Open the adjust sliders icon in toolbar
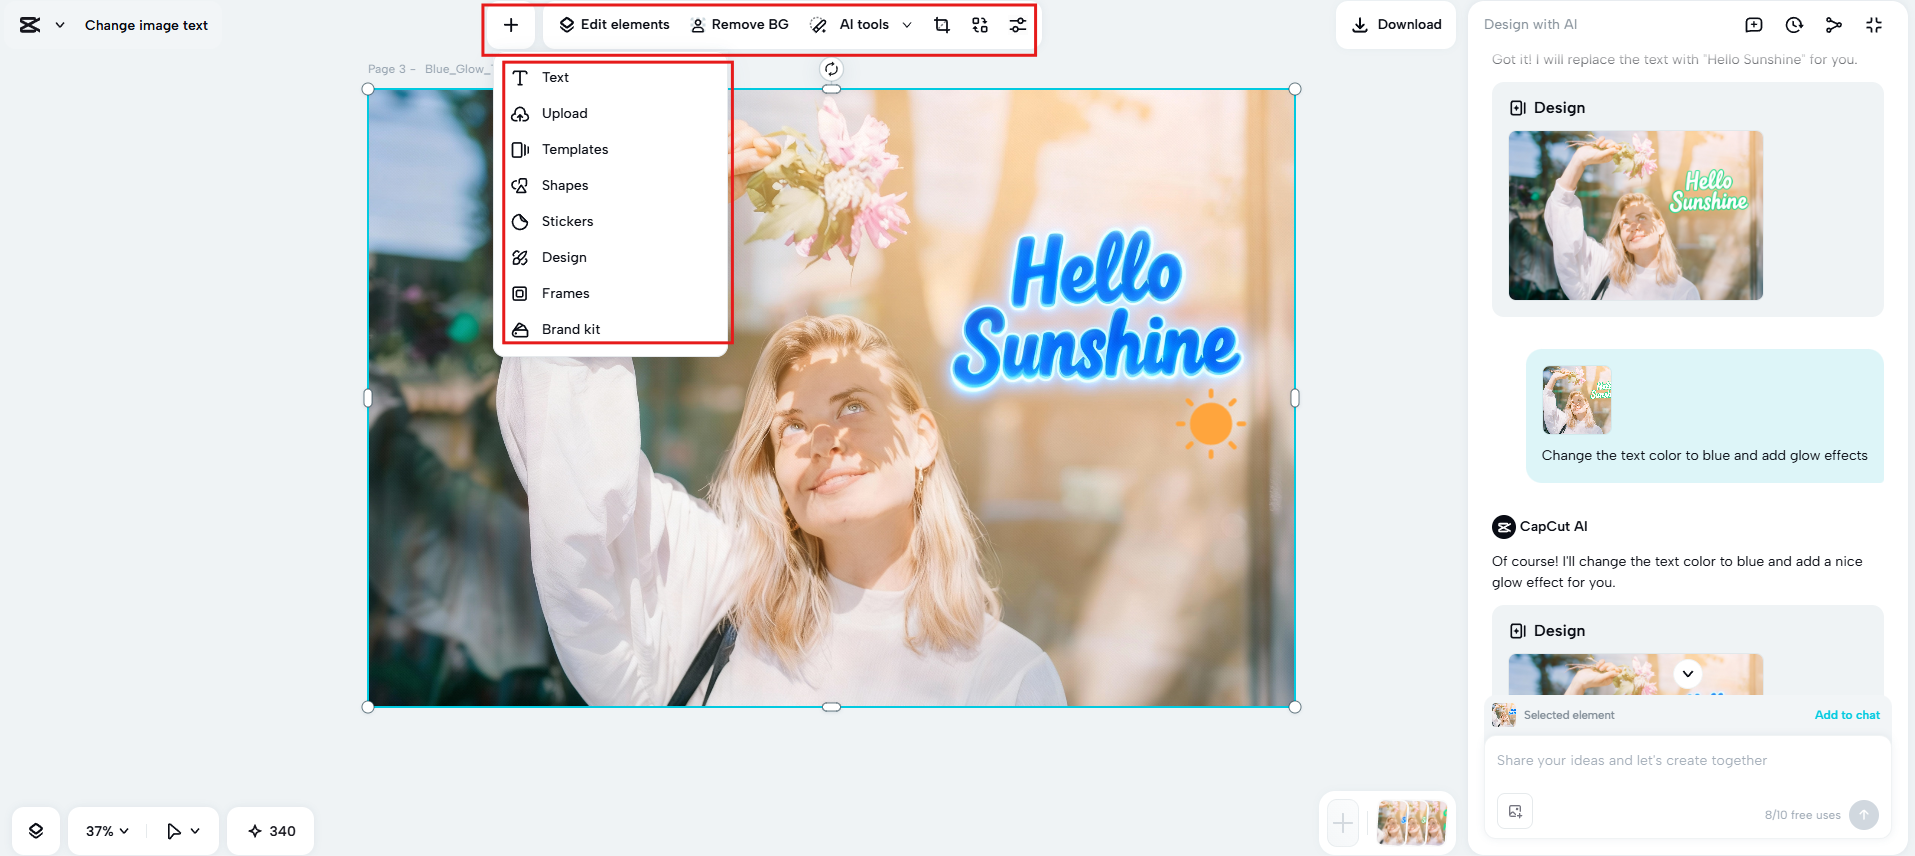The height and width of the screenshot is (856, 1915). 1017,25
